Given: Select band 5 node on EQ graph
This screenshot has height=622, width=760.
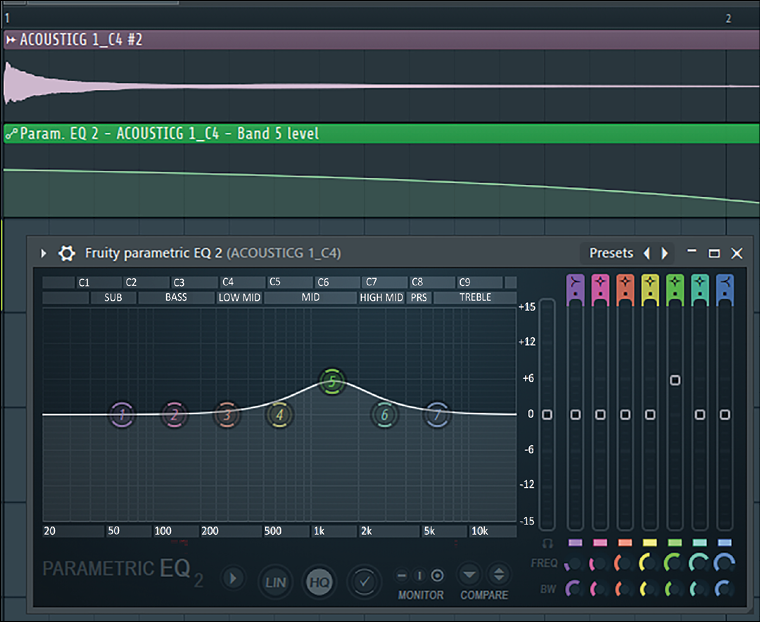Looking at the screenshot, I should coord(332,382).
